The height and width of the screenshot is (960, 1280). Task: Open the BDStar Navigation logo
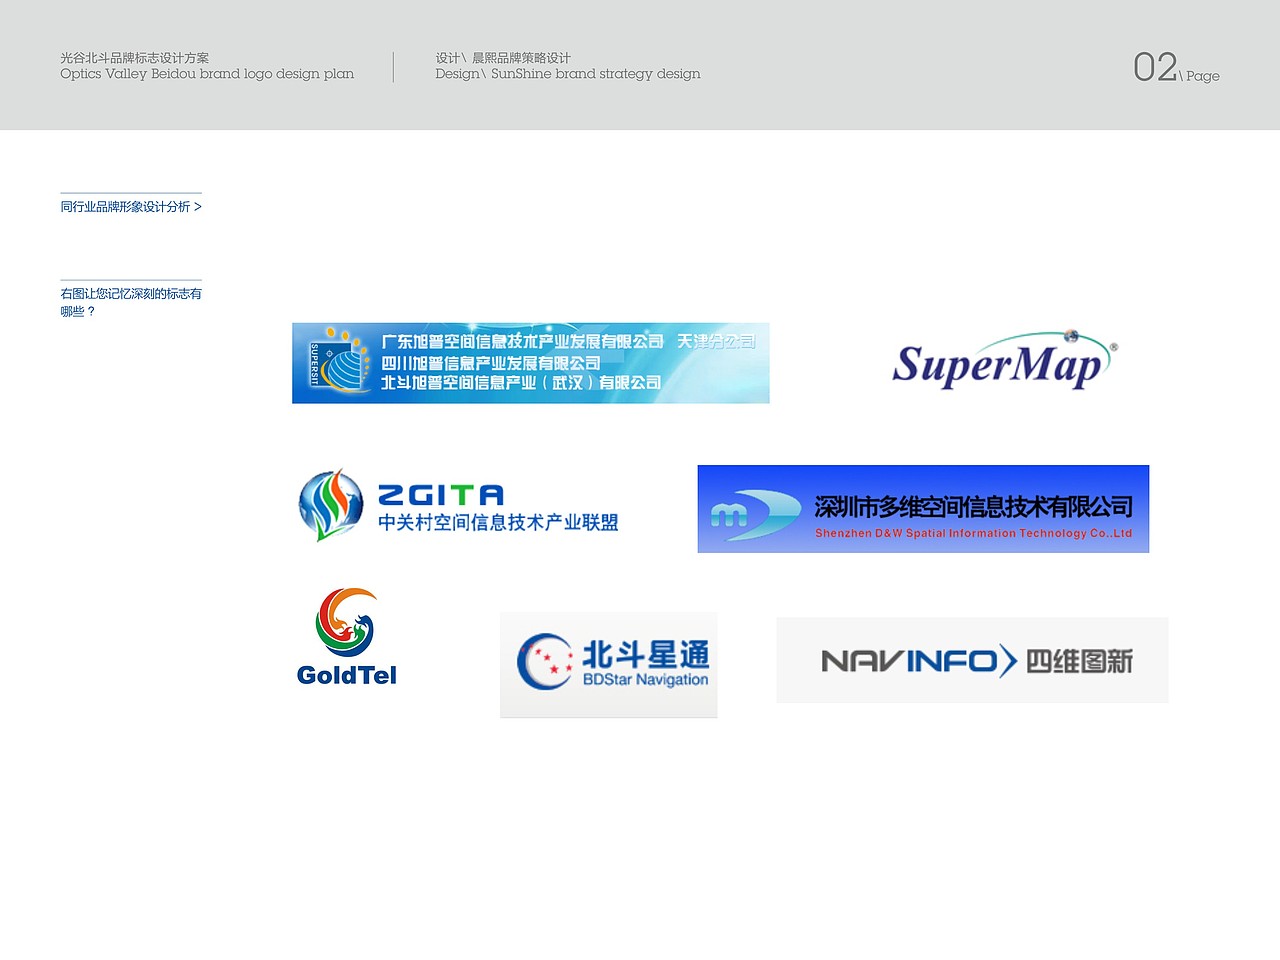[609, 665]
